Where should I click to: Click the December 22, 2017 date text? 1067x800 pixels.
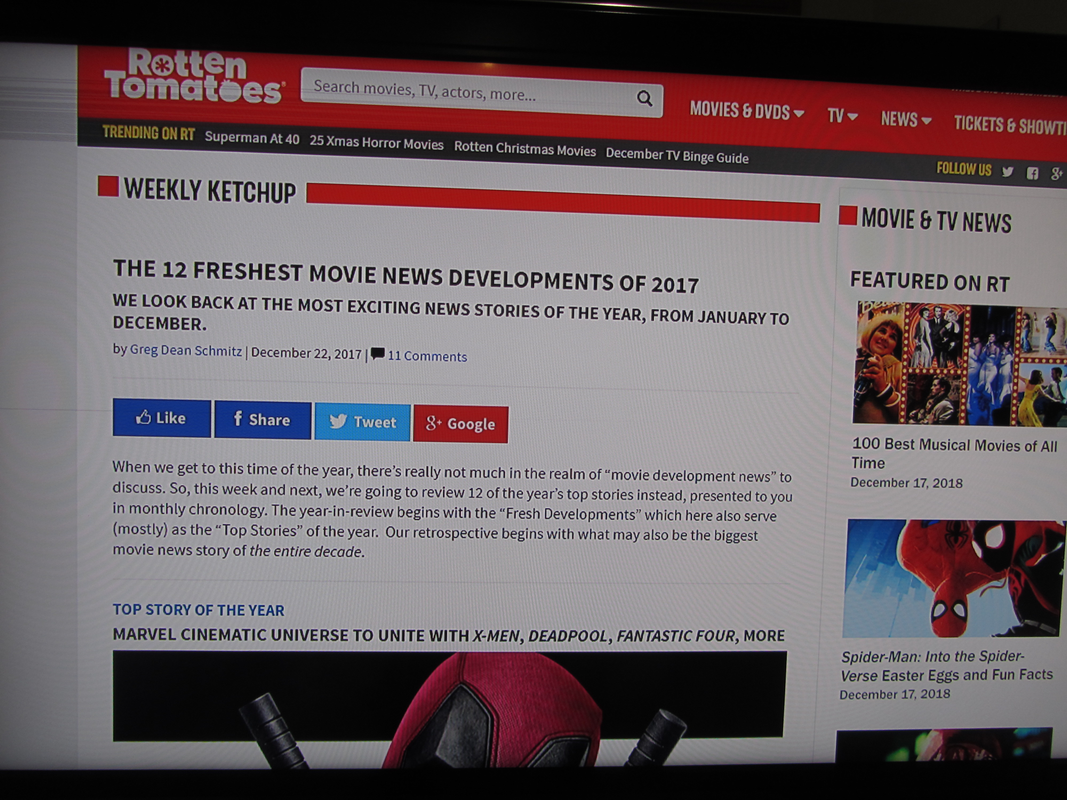click(306, 354)
